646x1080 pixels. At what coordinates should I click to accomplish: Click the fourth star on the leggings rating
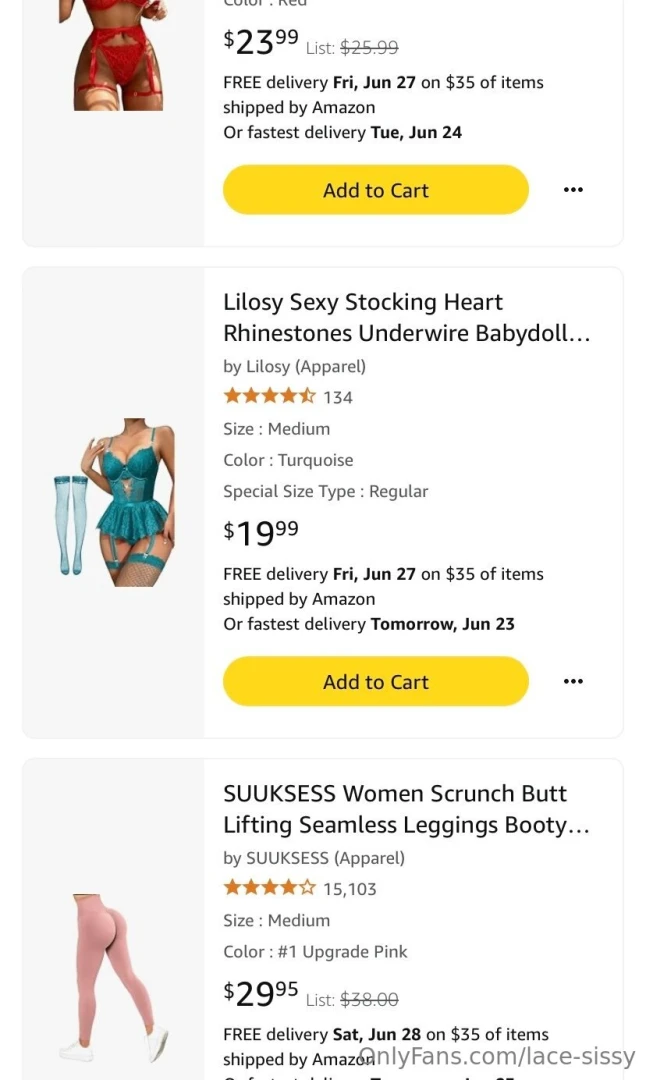click(288, 887)
